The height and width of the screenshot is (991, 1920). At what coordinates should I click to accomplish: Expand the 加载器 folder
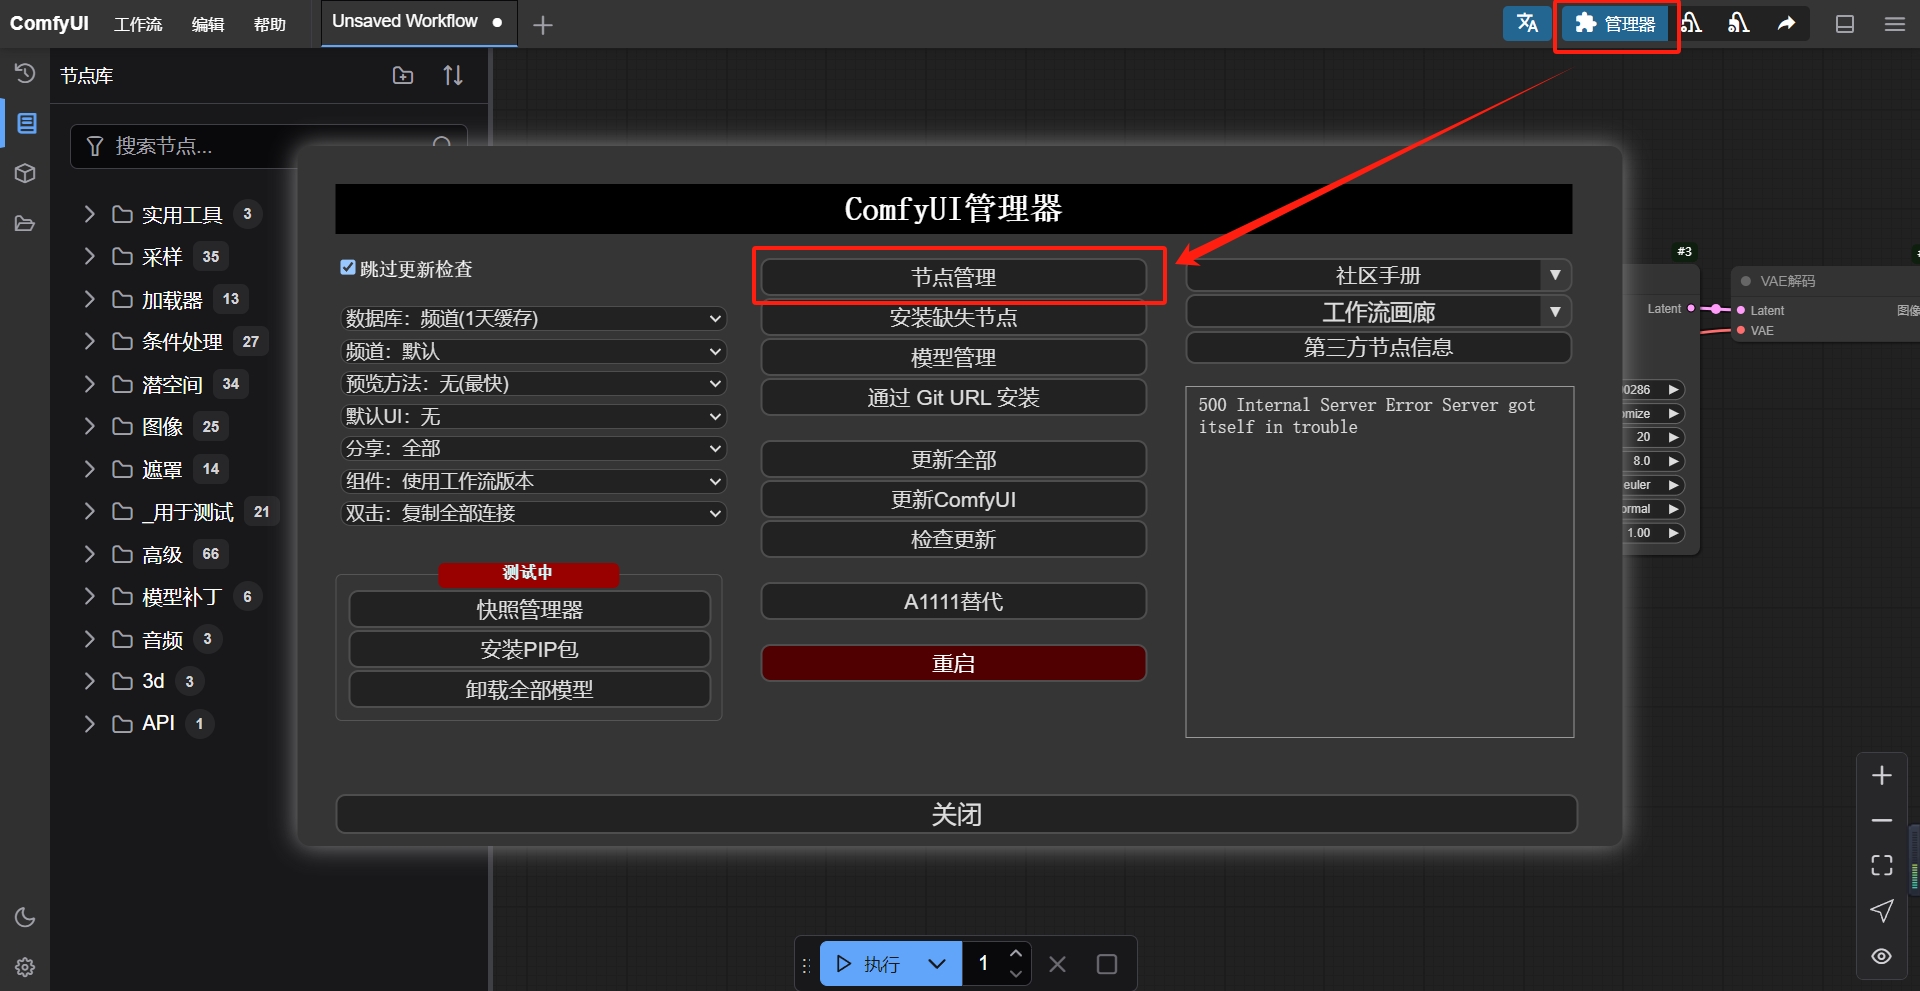(x=89, y=299)
